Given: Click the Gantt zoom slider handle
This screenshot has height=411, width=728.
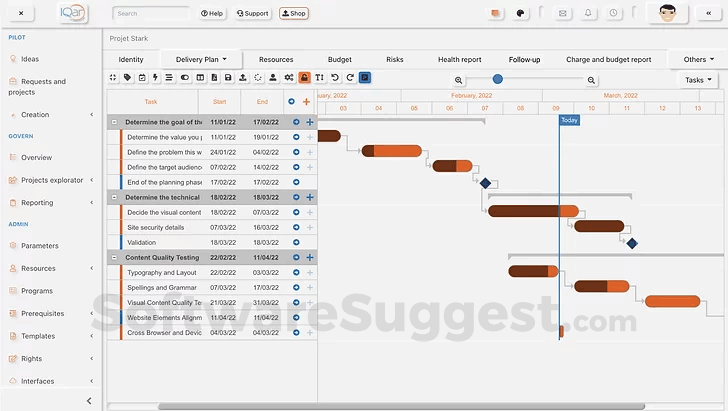Looking at the screenshot, I should 498,79.
